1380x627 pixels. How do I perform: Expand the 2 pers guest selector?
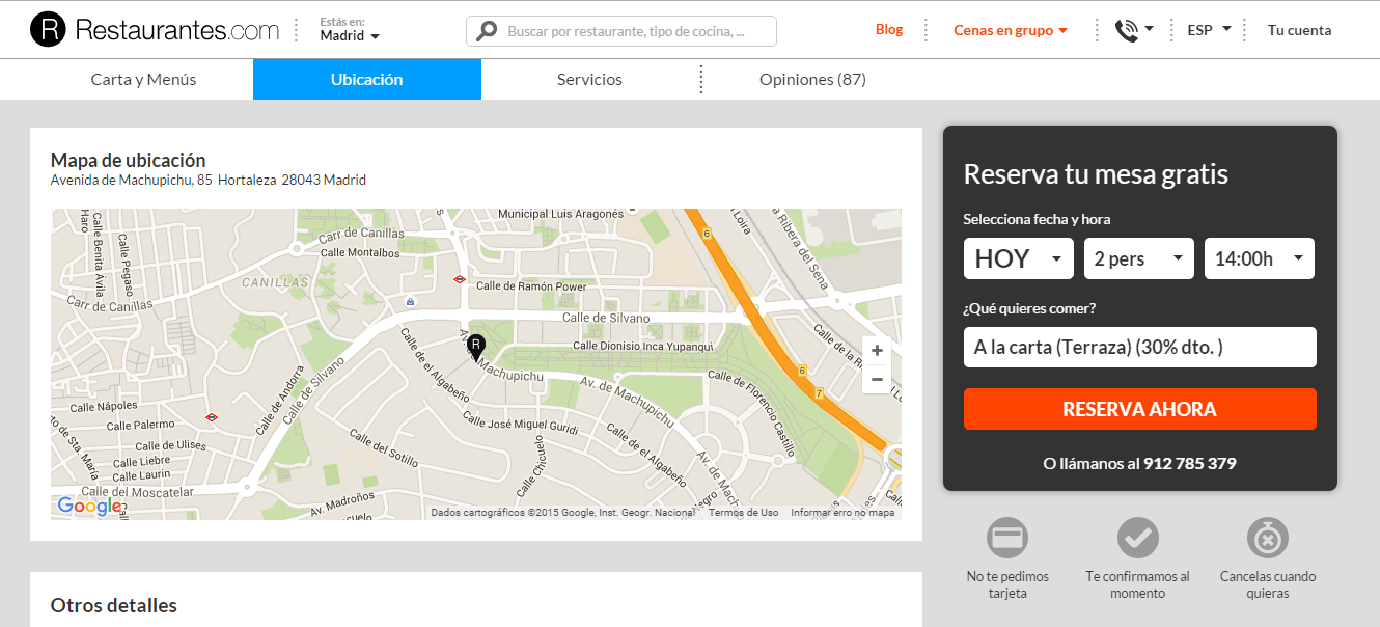pos(1138,259)
